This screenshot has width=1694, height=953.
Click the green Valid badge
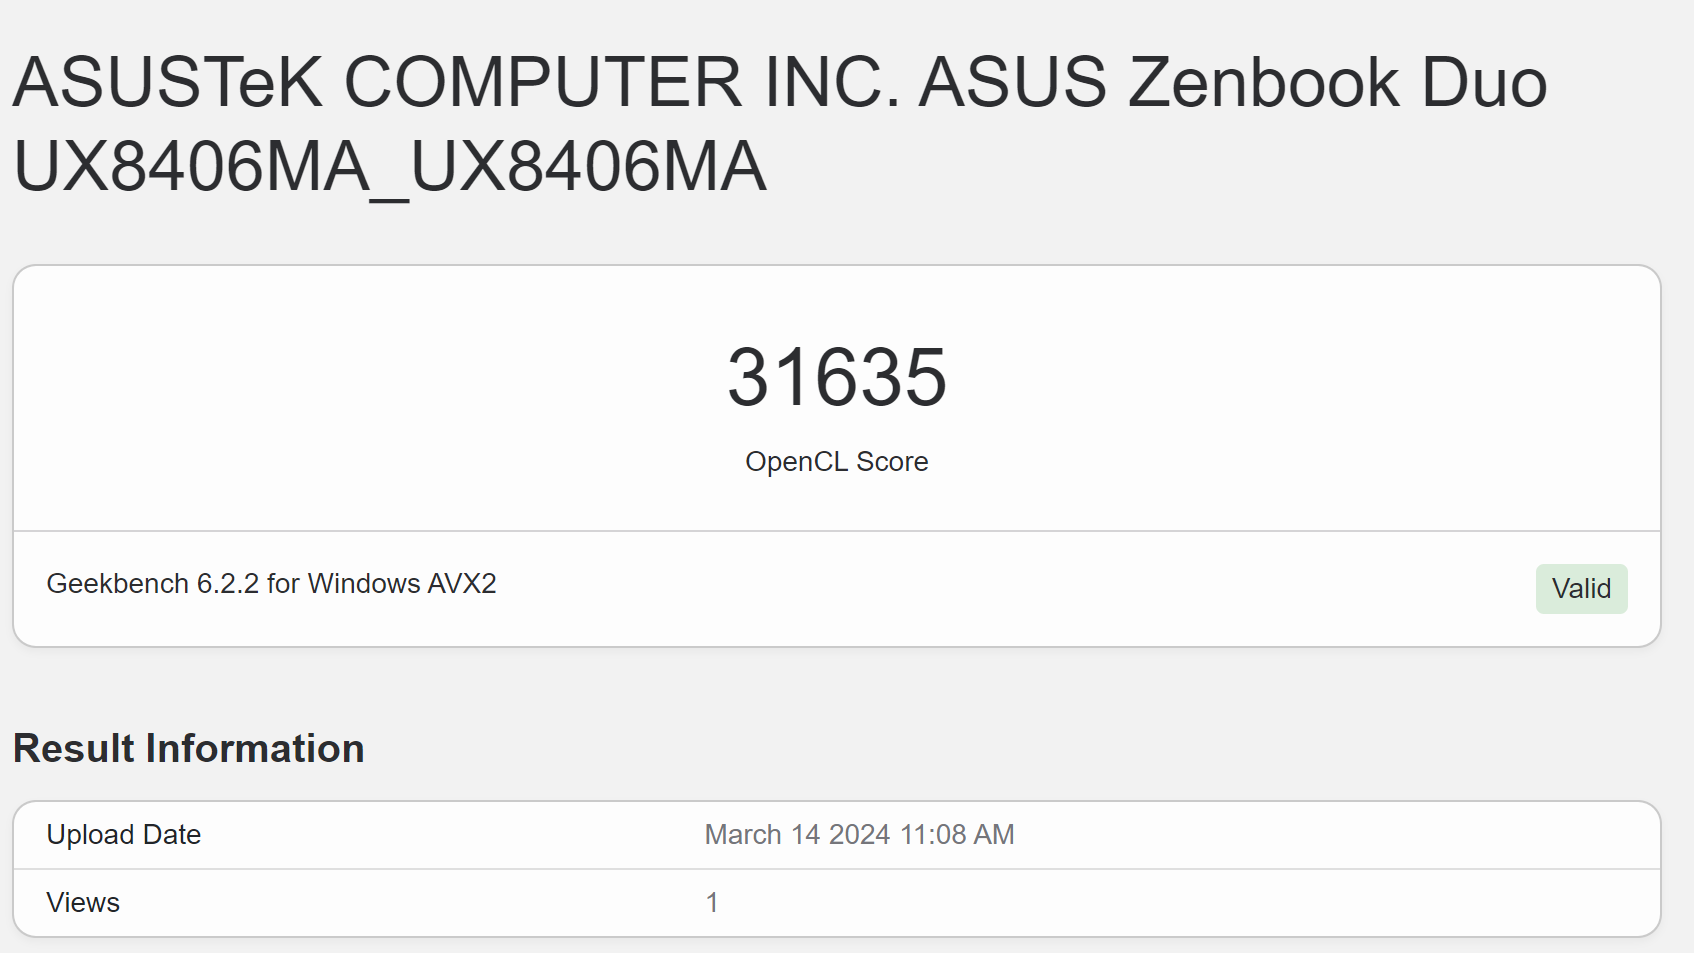1581,589
